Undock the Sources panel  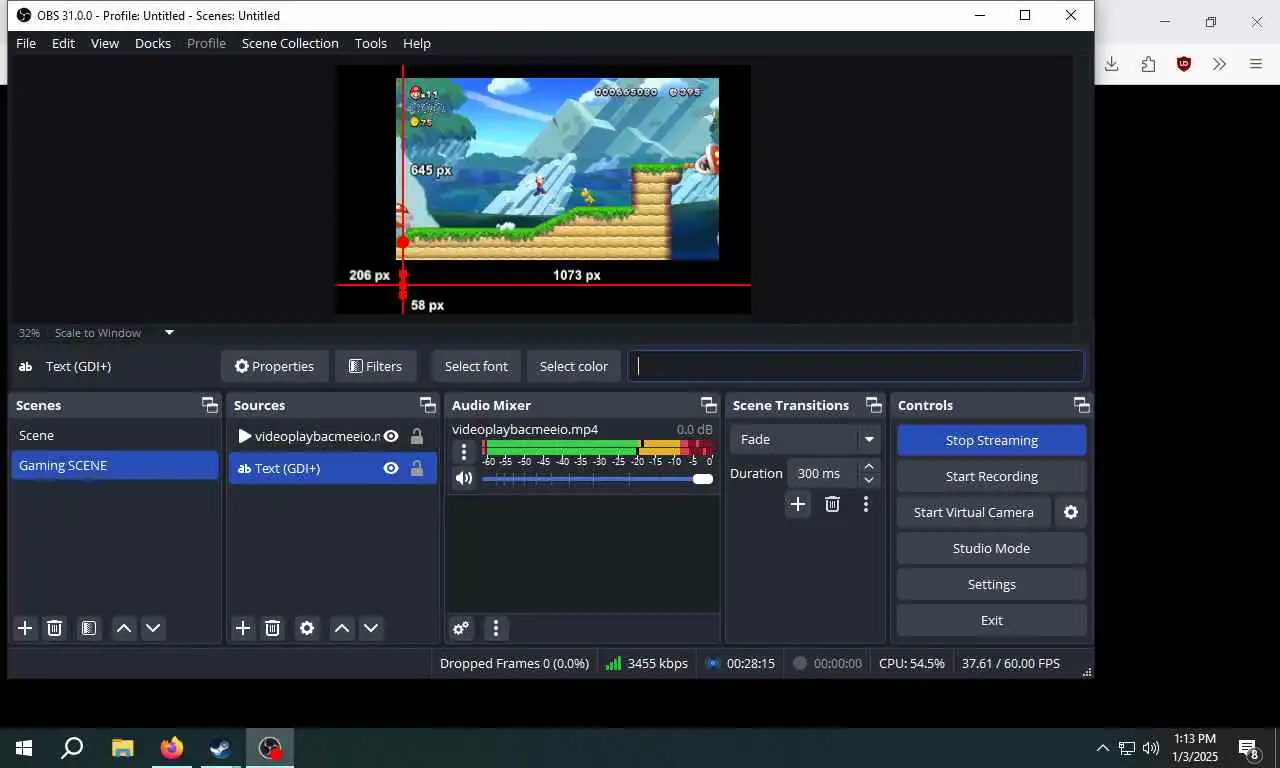point(427,405)
